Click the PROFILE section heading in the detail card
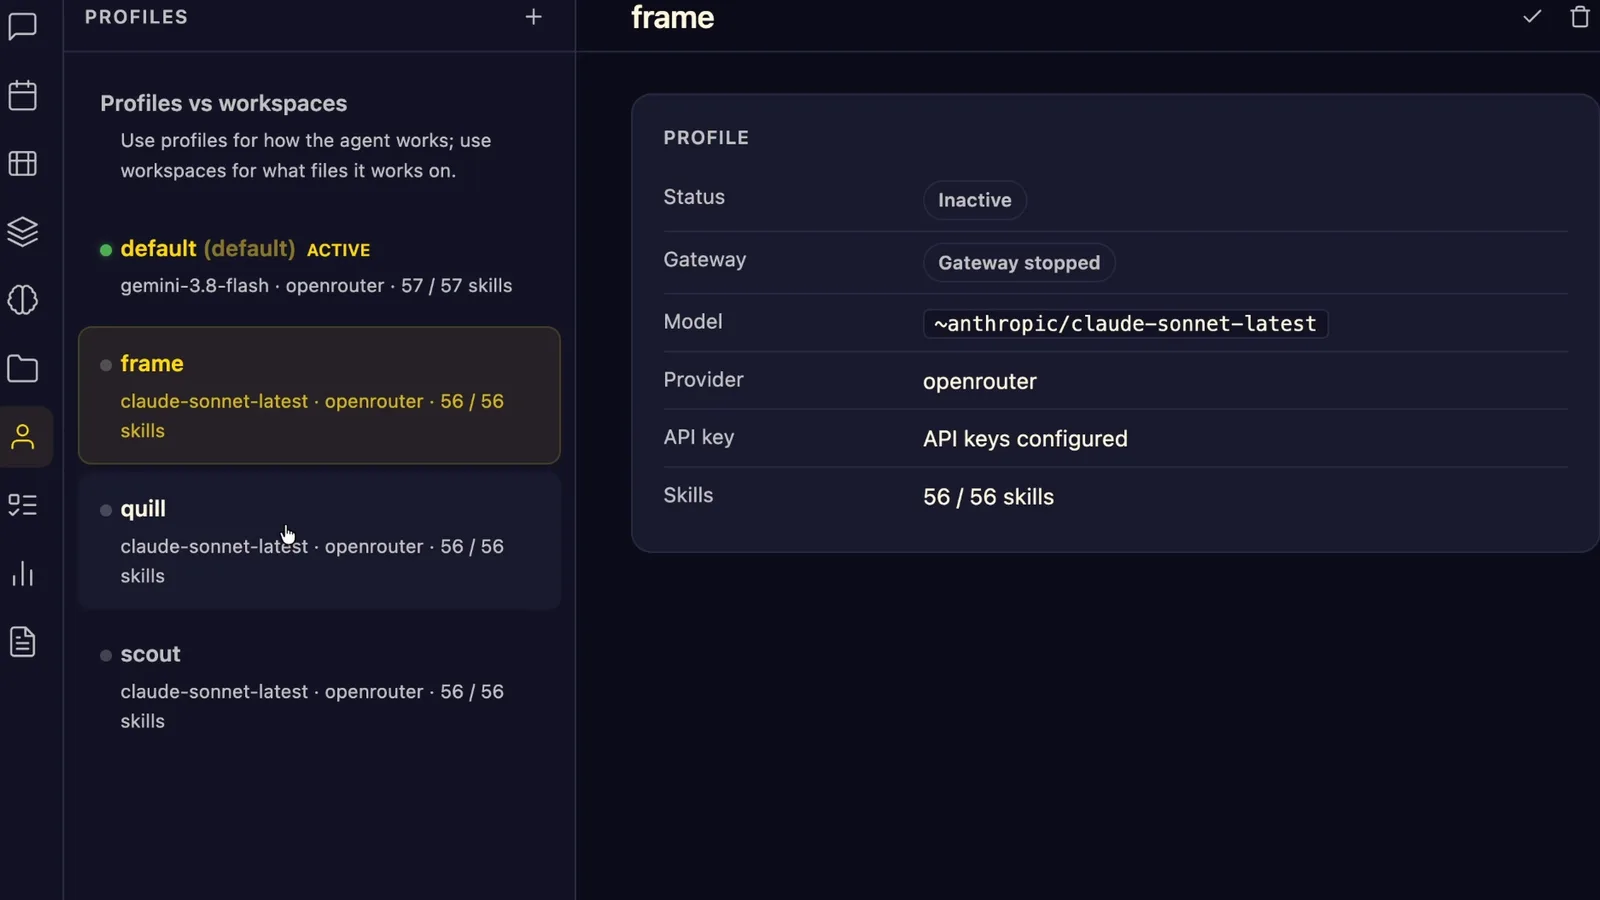Screen dimensions: 1600x900 pyautogui.click(x=706, y=138)
